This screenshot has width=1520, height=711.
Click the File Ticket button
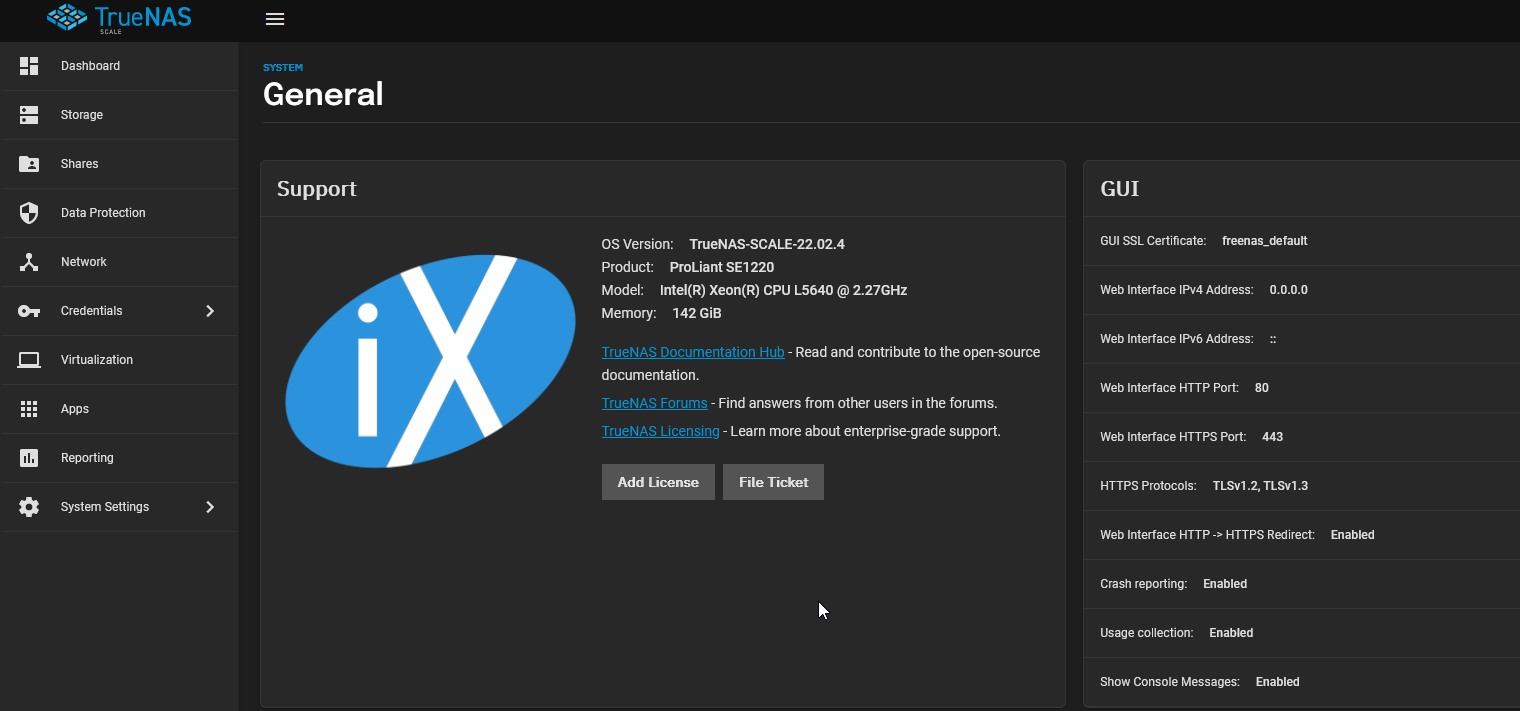(x=773, y=482)
